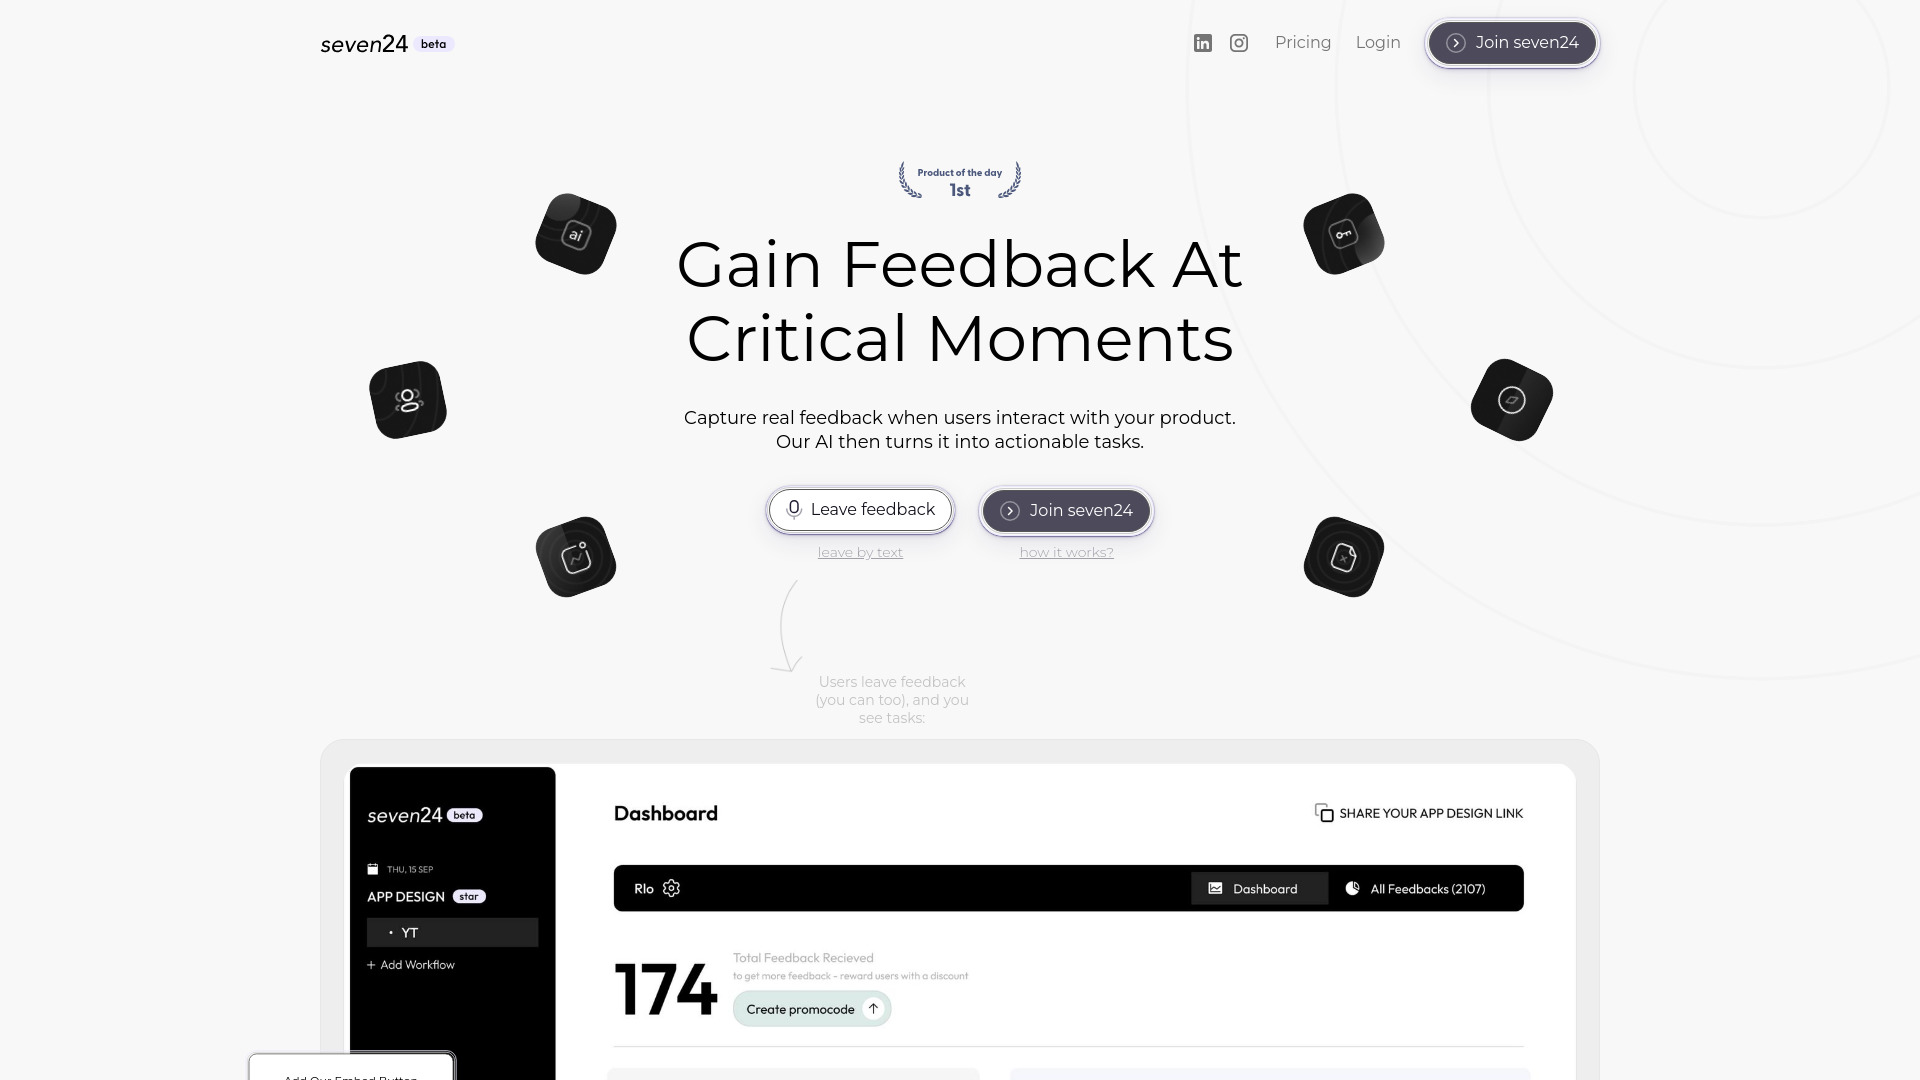Image resolution: width=1920 pixels, height=1080 pixels.
Task: Click the how it works link below join
Action: click(1067, 551)
